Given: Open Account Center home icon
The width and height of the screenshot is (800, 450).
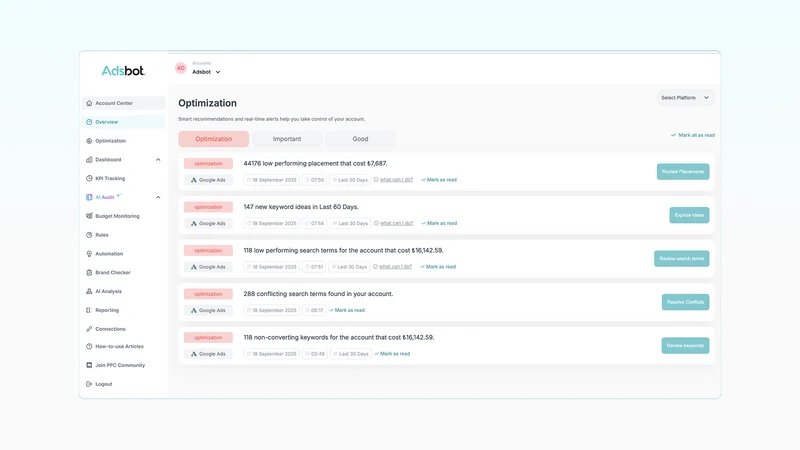Looking at the screenshot, I should pyautogui.click(x=89, y=103).
